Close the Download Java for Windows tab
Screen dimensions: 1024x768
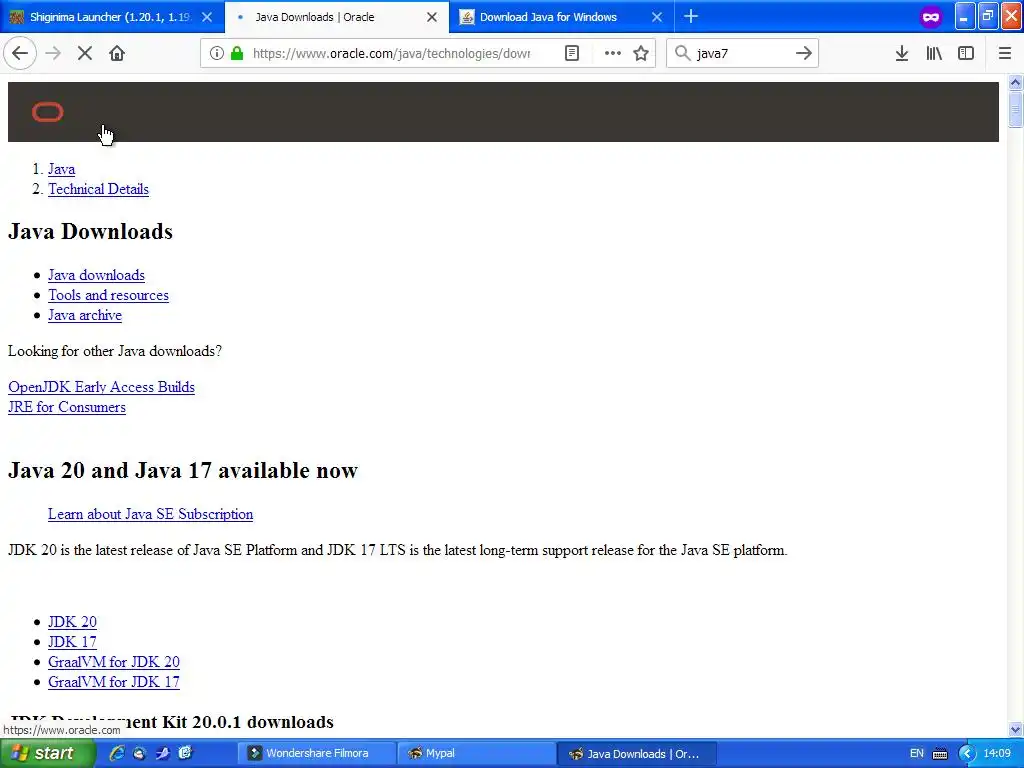[657, 17]
